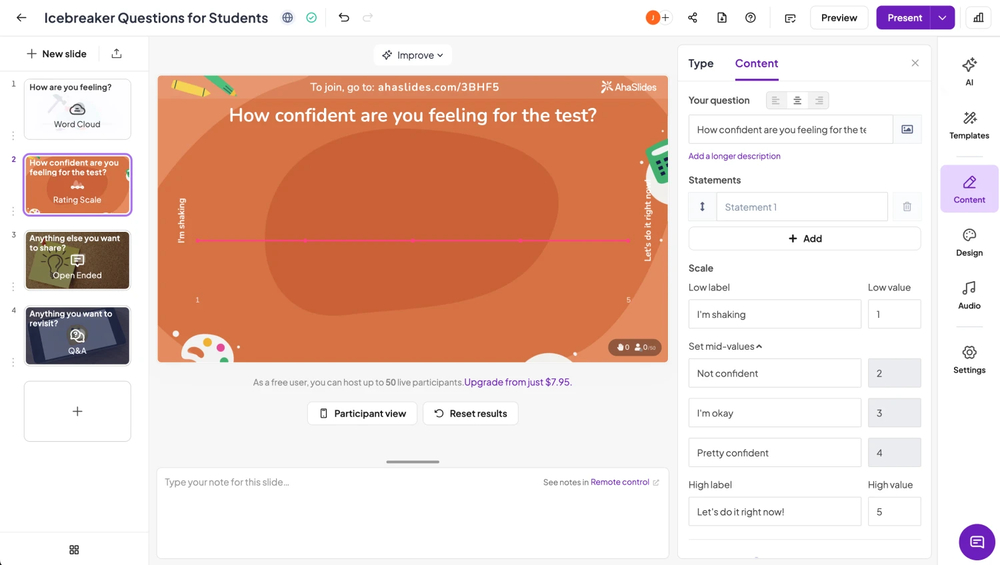Open the results chart icon
This screenshot has width=1000, height=565.
click(x=978, y=18)
